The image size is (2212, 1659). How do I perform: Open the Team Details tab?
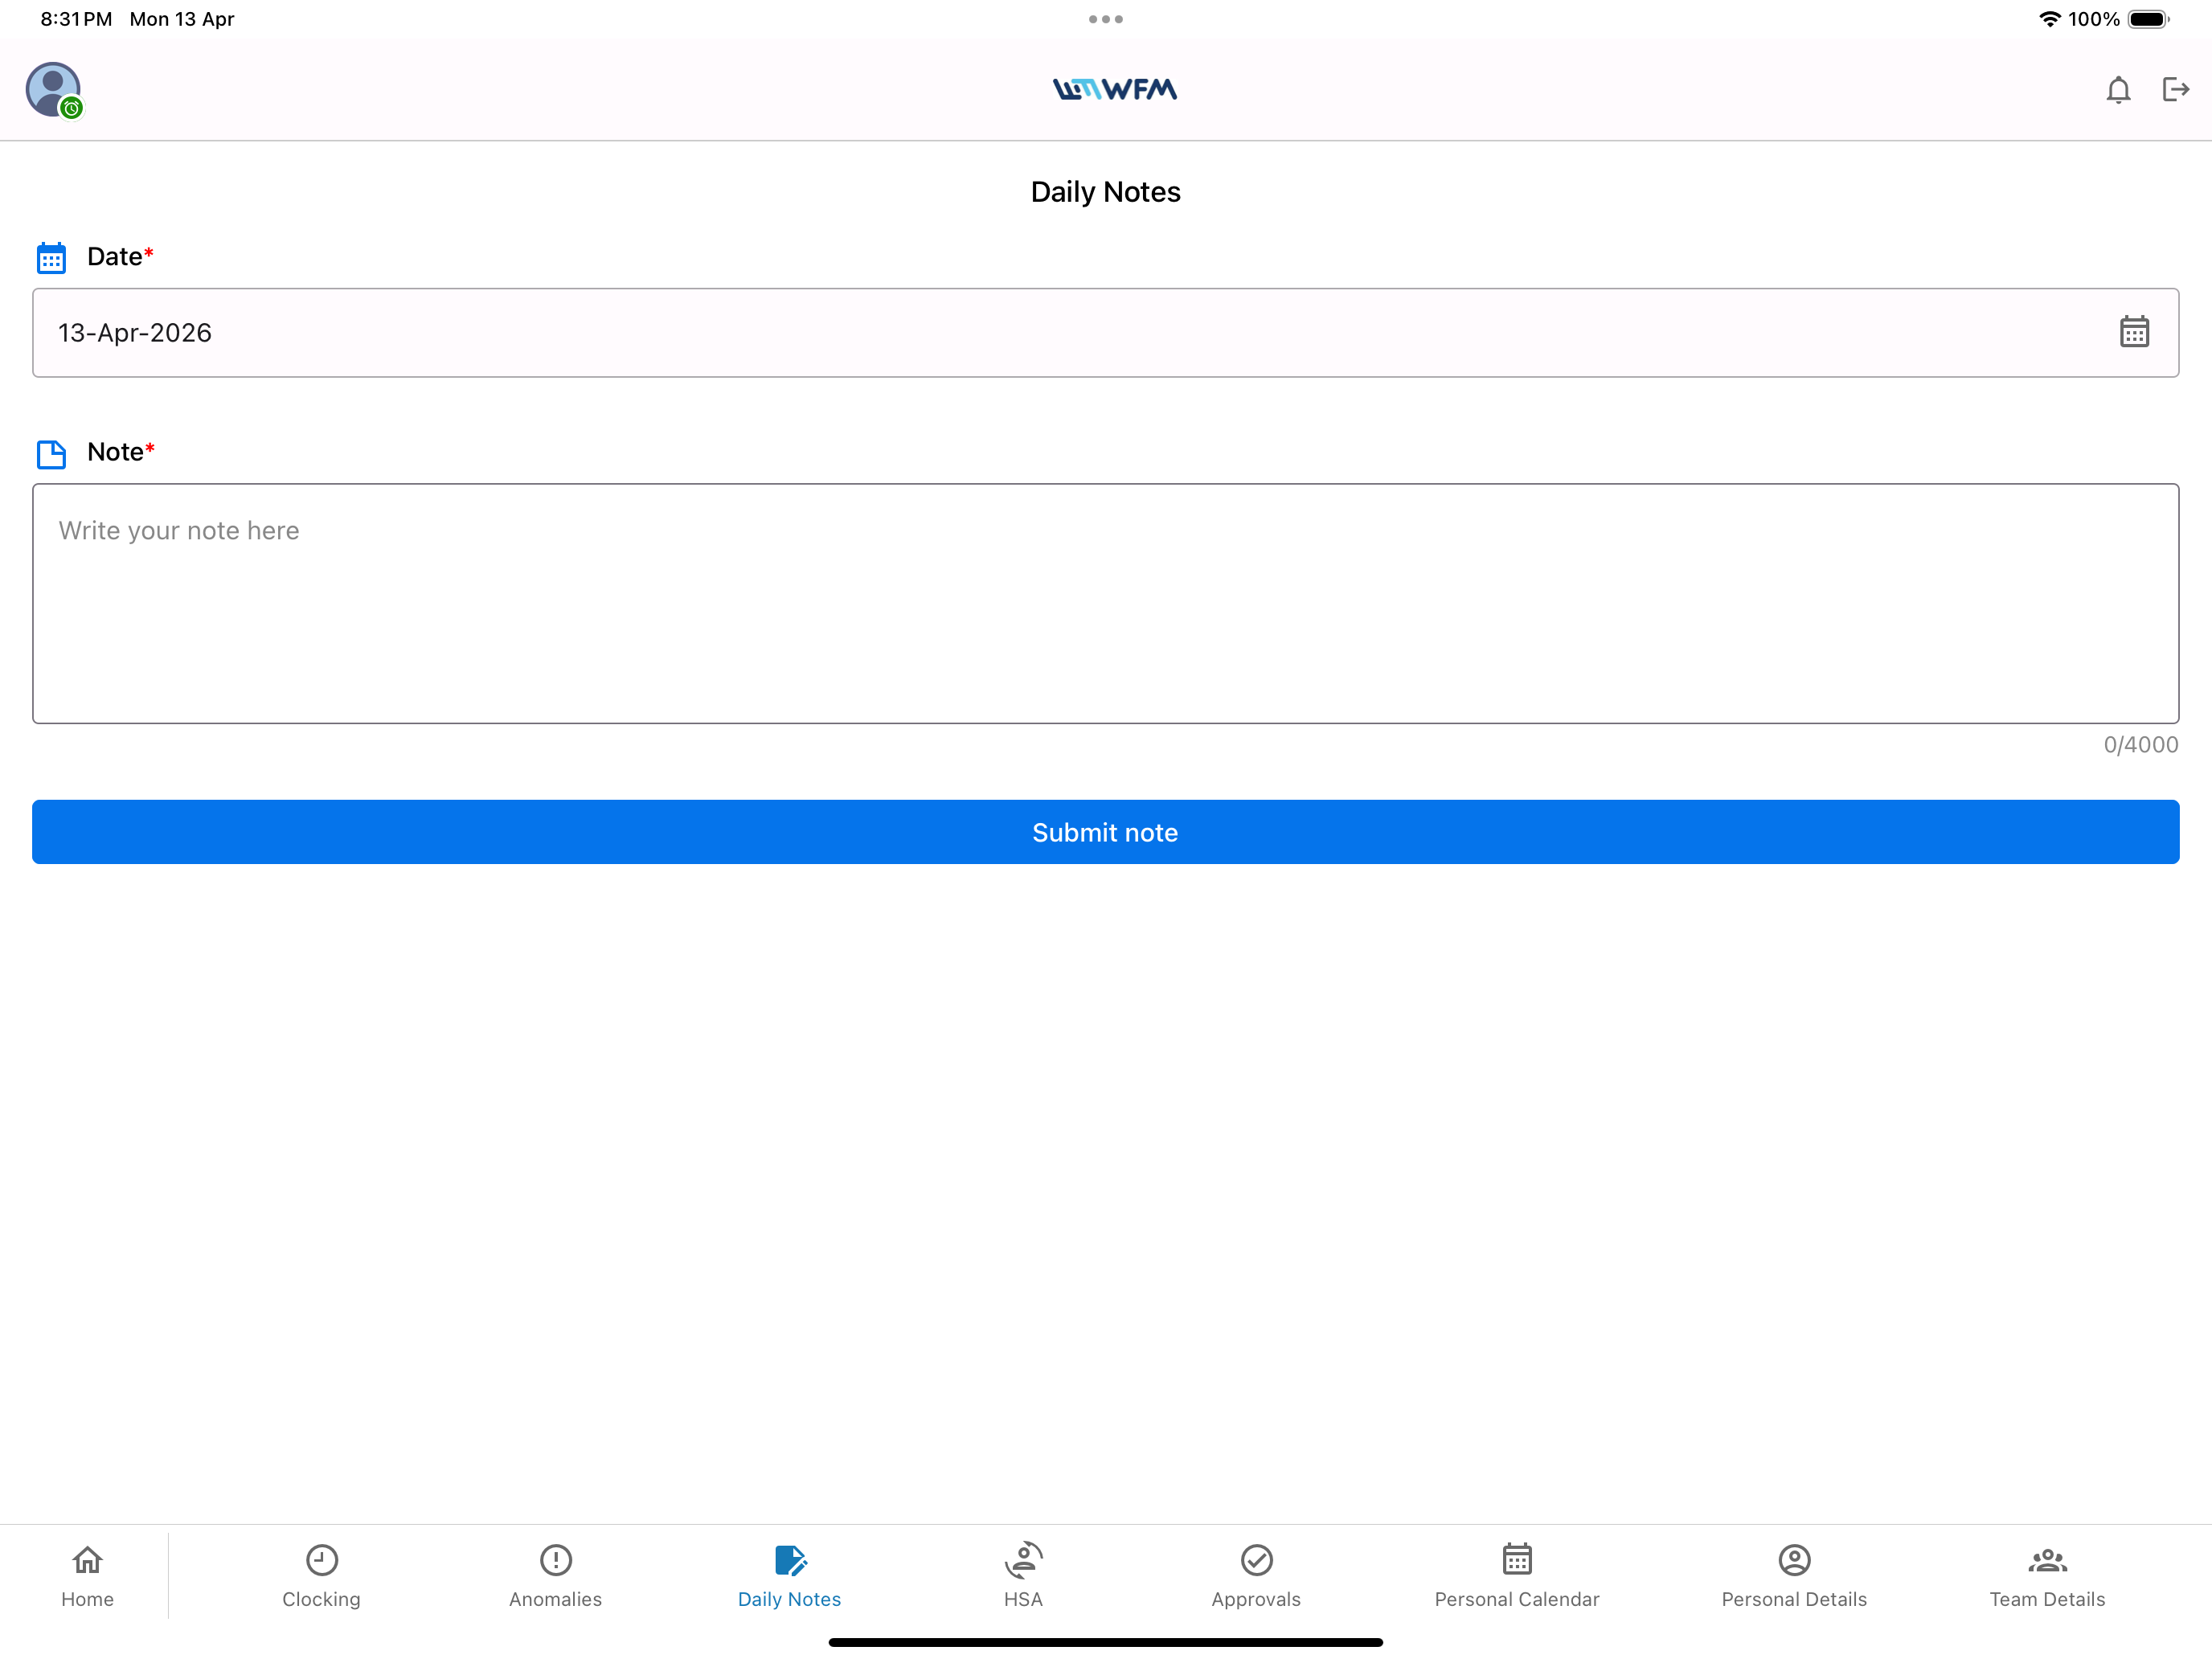pyautogui.click(x=2047, y=1576)
